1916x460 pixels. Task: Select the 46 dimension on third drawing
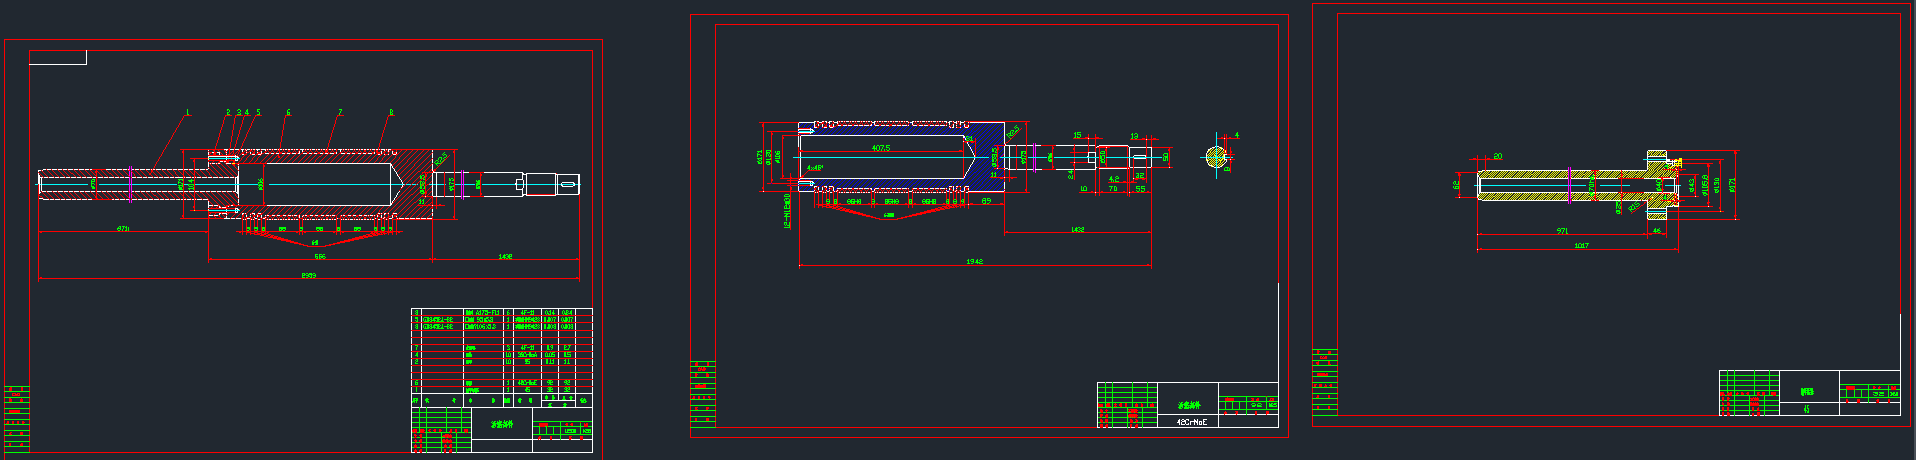(1656, 231)
